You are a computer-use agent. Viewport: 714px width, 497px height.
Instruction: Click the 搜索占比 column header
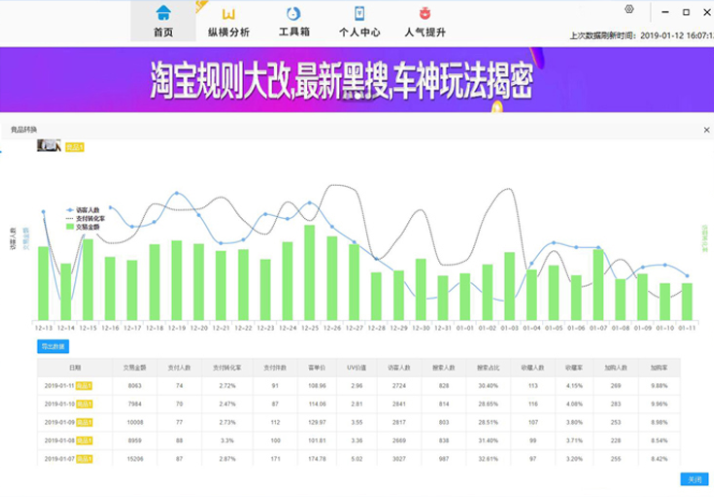(x=491, y=366)
